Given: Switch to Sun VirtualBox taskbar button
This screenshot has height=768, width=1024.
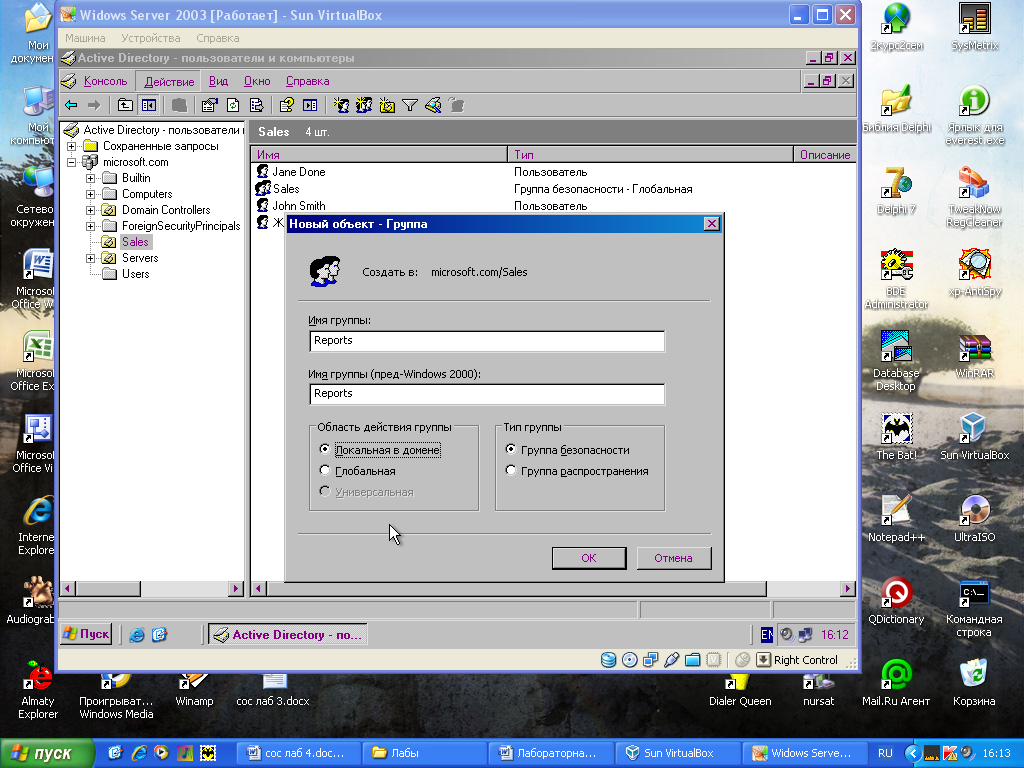Looking at the screenshot, I should pyautogui.click(x=679, y=753).
